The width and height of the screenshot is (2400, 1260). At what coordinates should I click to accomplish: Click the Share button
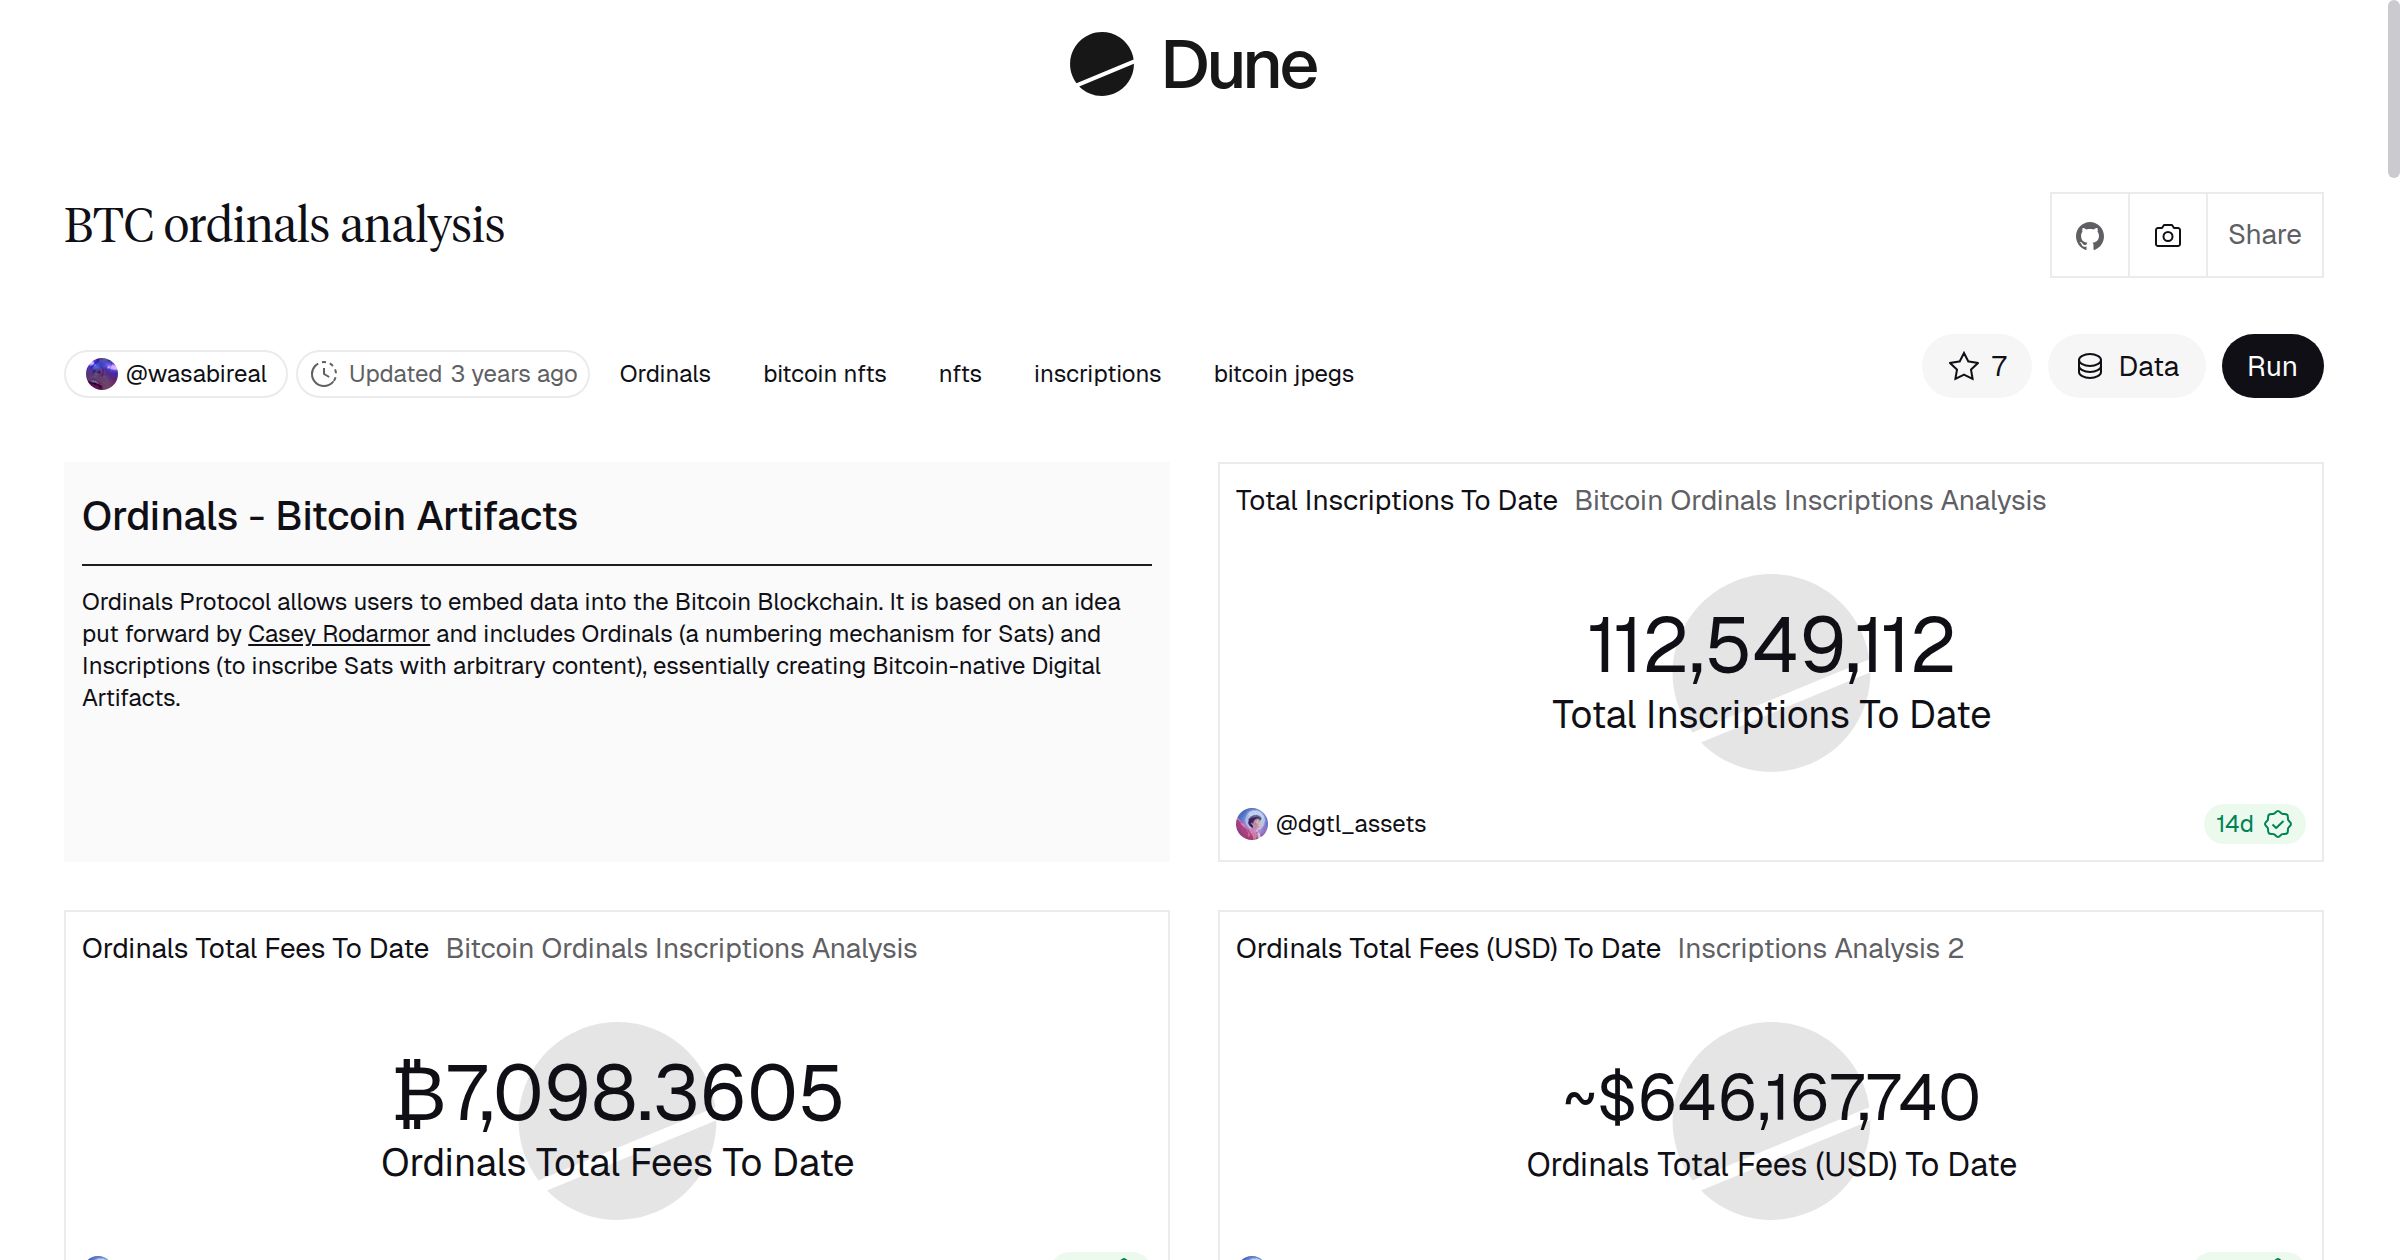(2264, 235)
